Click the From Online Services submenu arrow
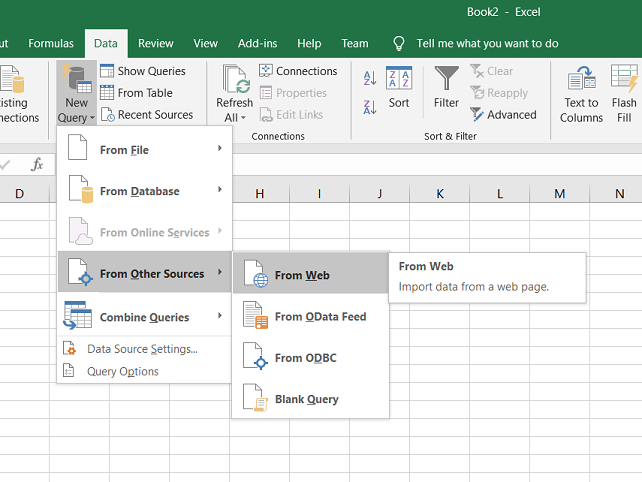 click(x=220, y=231)
